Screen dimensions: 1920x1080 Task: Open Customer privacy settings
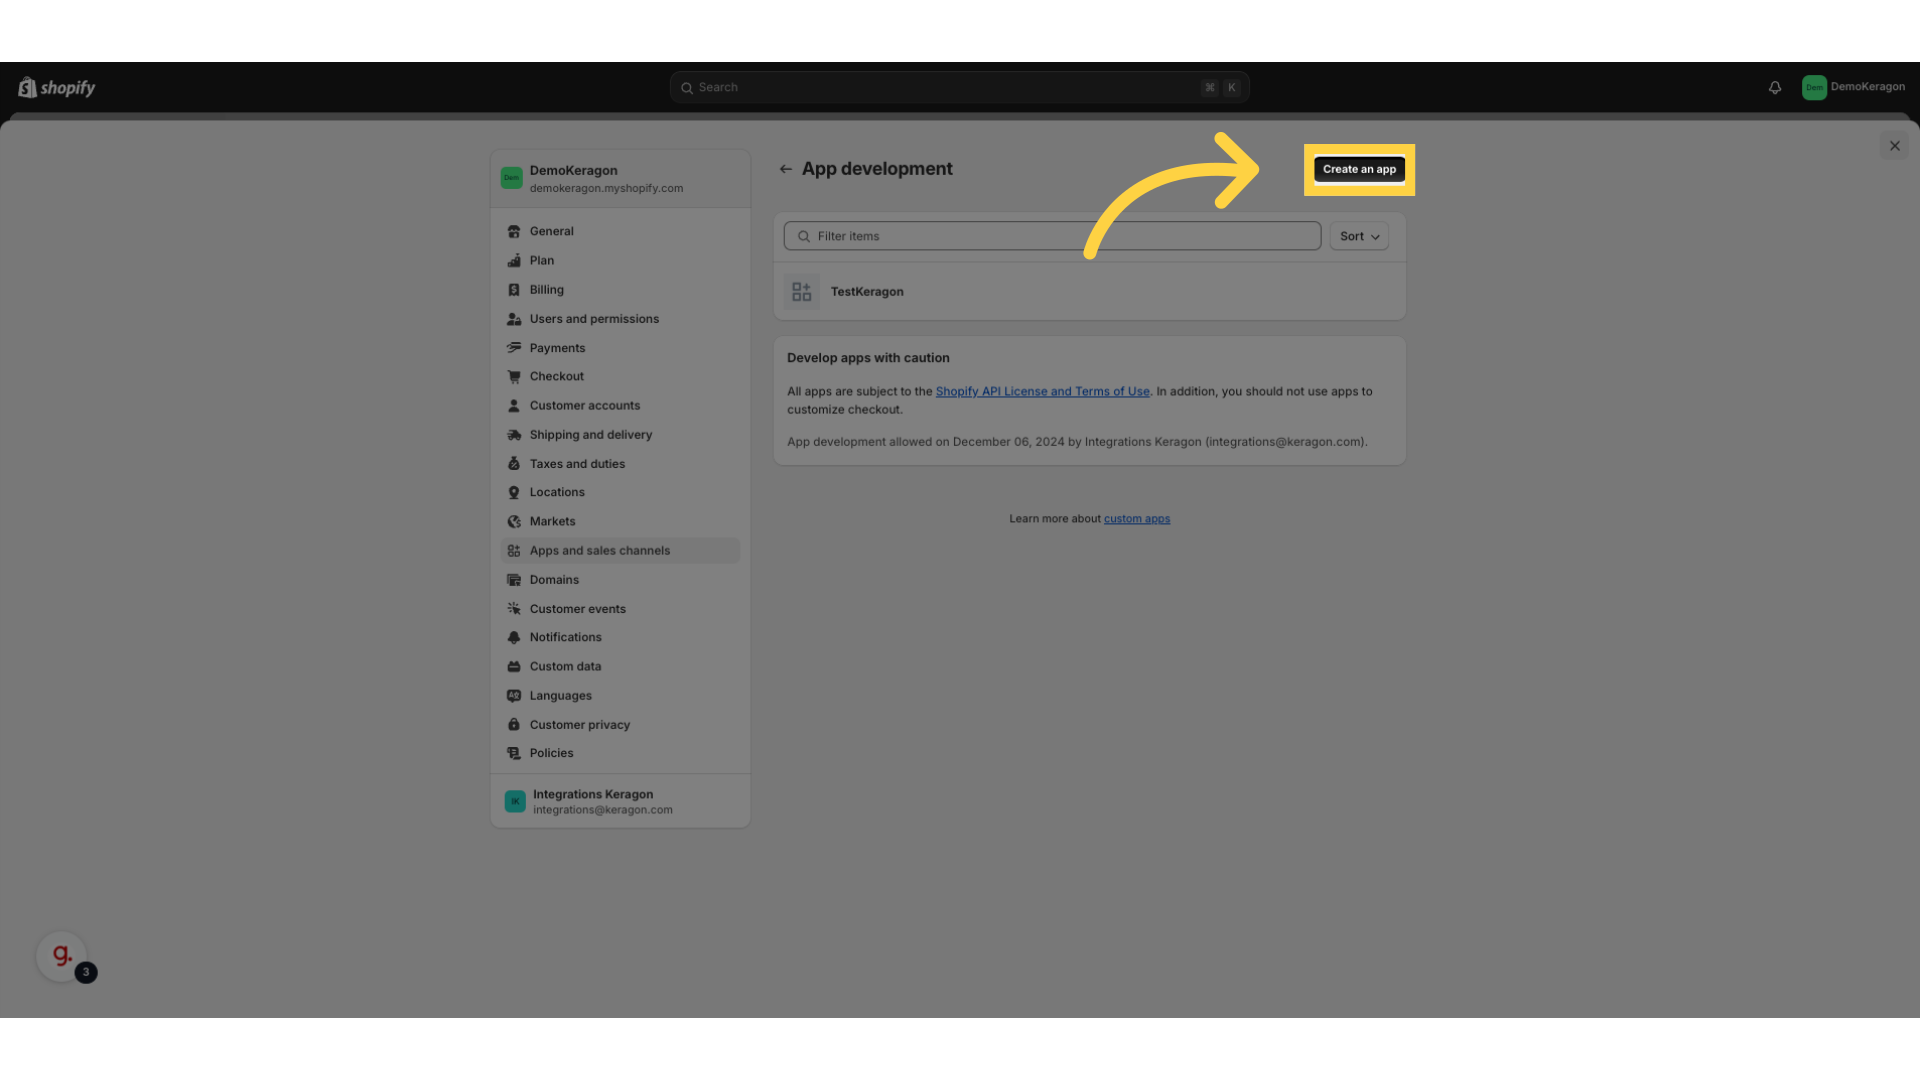[x=620, y=725]
